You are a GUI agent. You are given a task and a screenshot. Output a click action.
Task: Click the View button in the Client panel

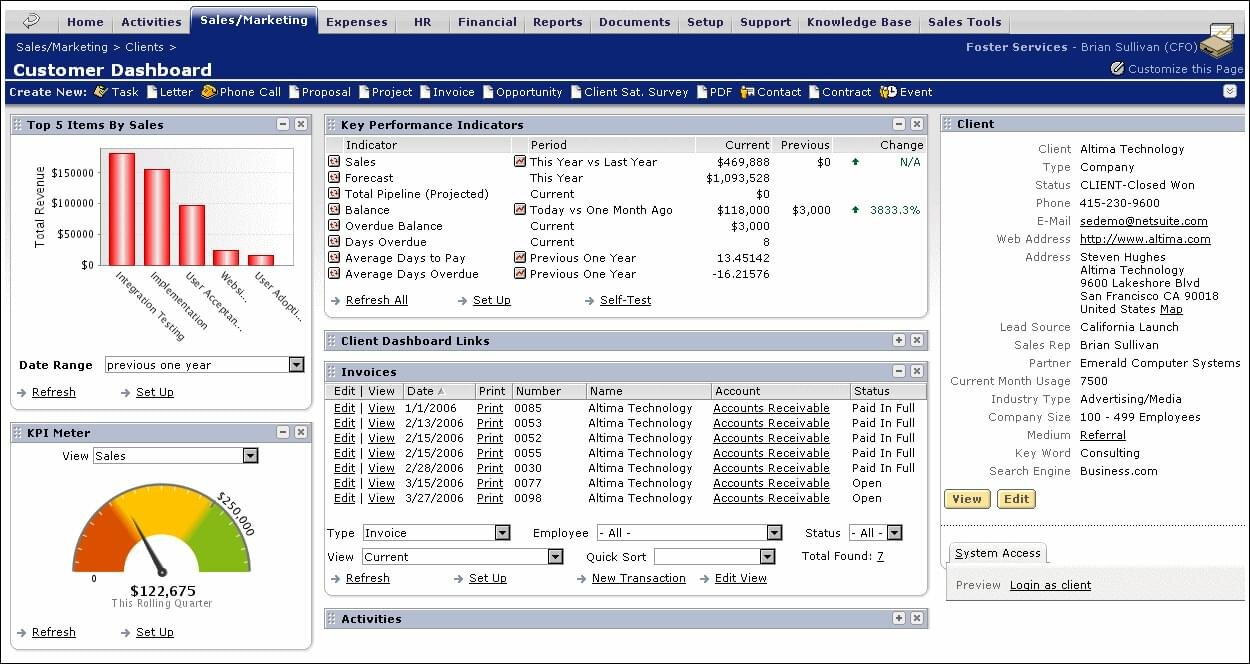click(x=966, y=497)
